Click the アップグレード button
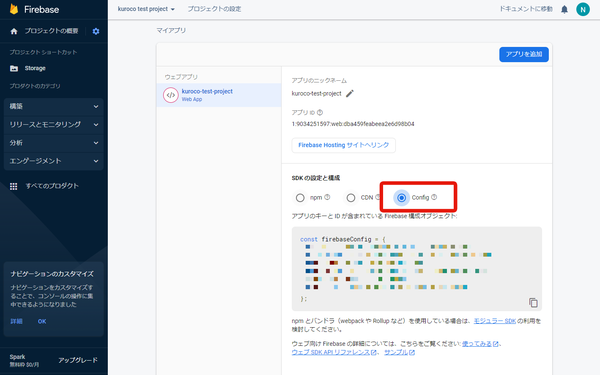The width and height of the screenshot is (600, 375). (78, 360)
